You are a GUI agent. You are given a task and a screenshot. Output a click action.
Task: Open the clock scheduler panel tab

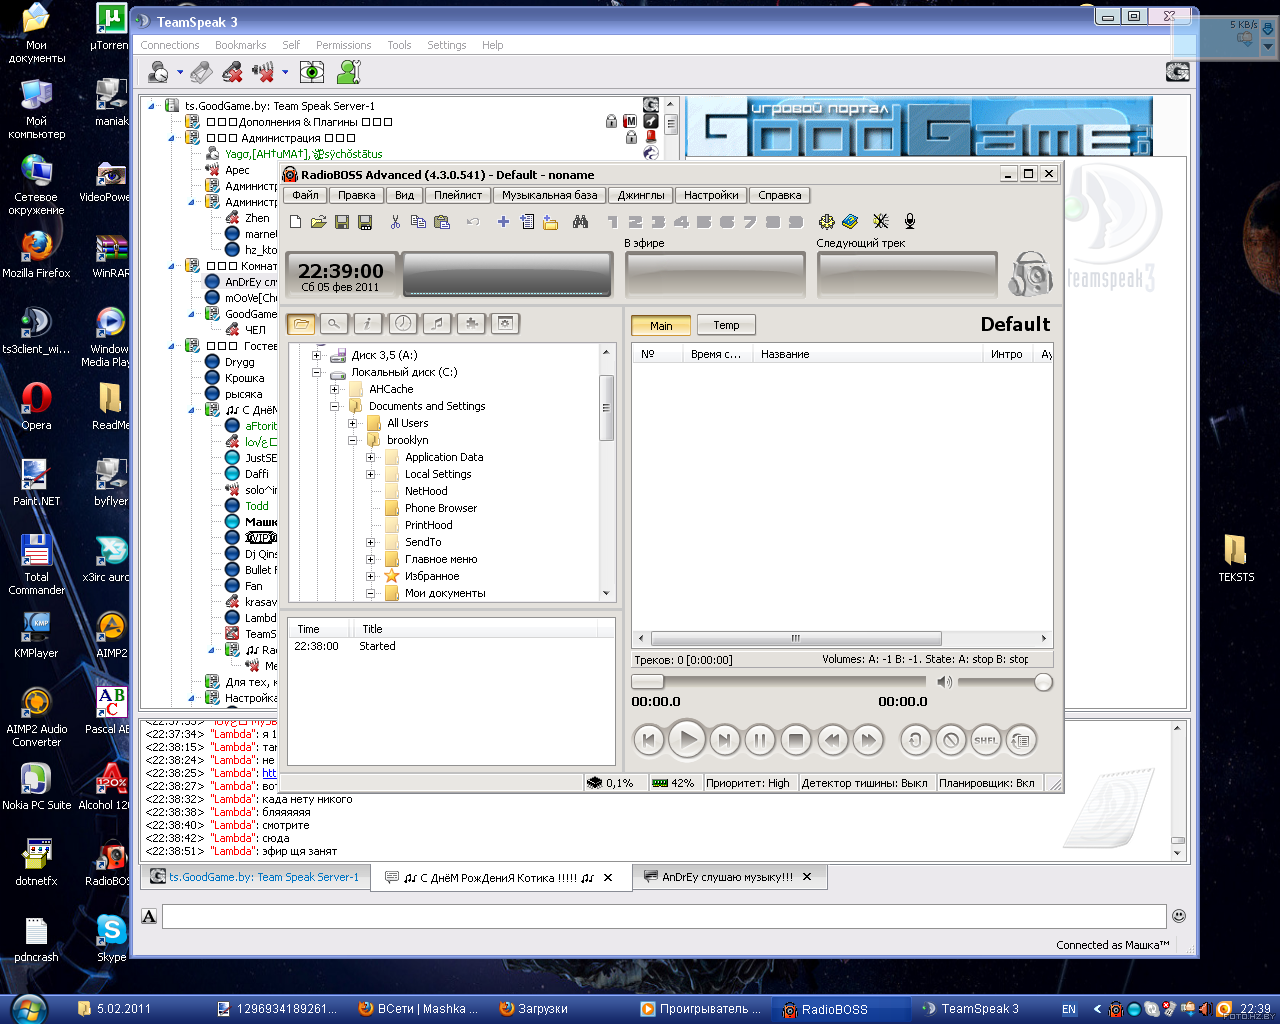[403, 323]
